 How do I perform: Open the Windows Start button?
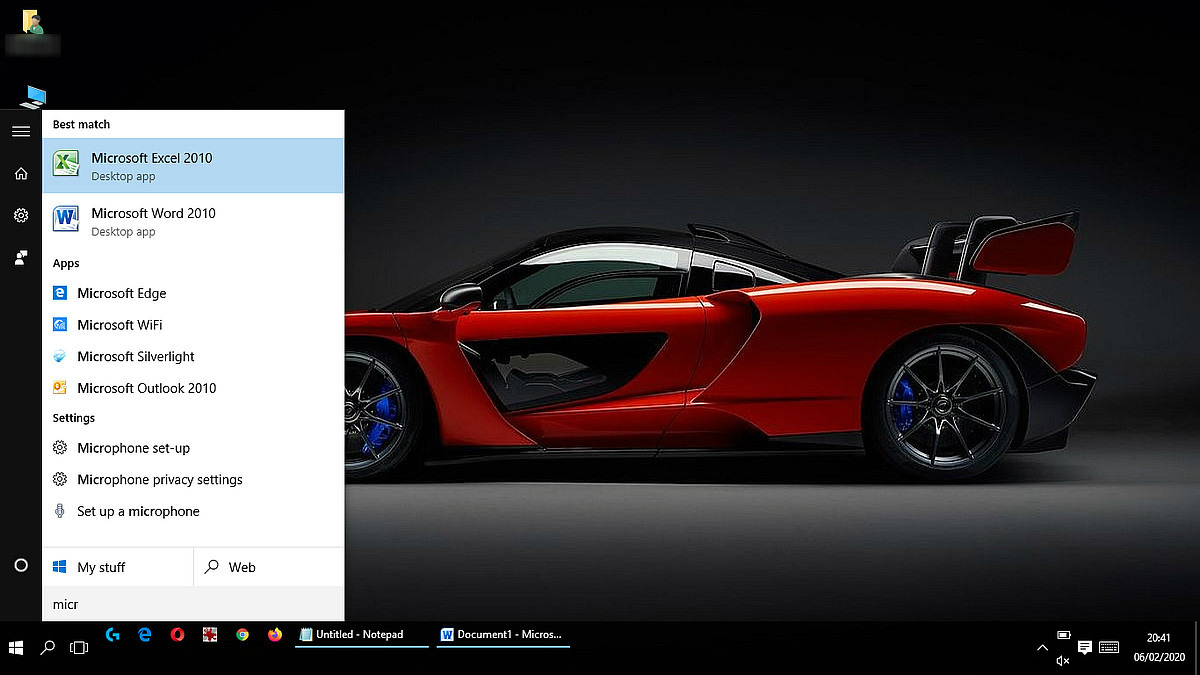coord(16,647)
